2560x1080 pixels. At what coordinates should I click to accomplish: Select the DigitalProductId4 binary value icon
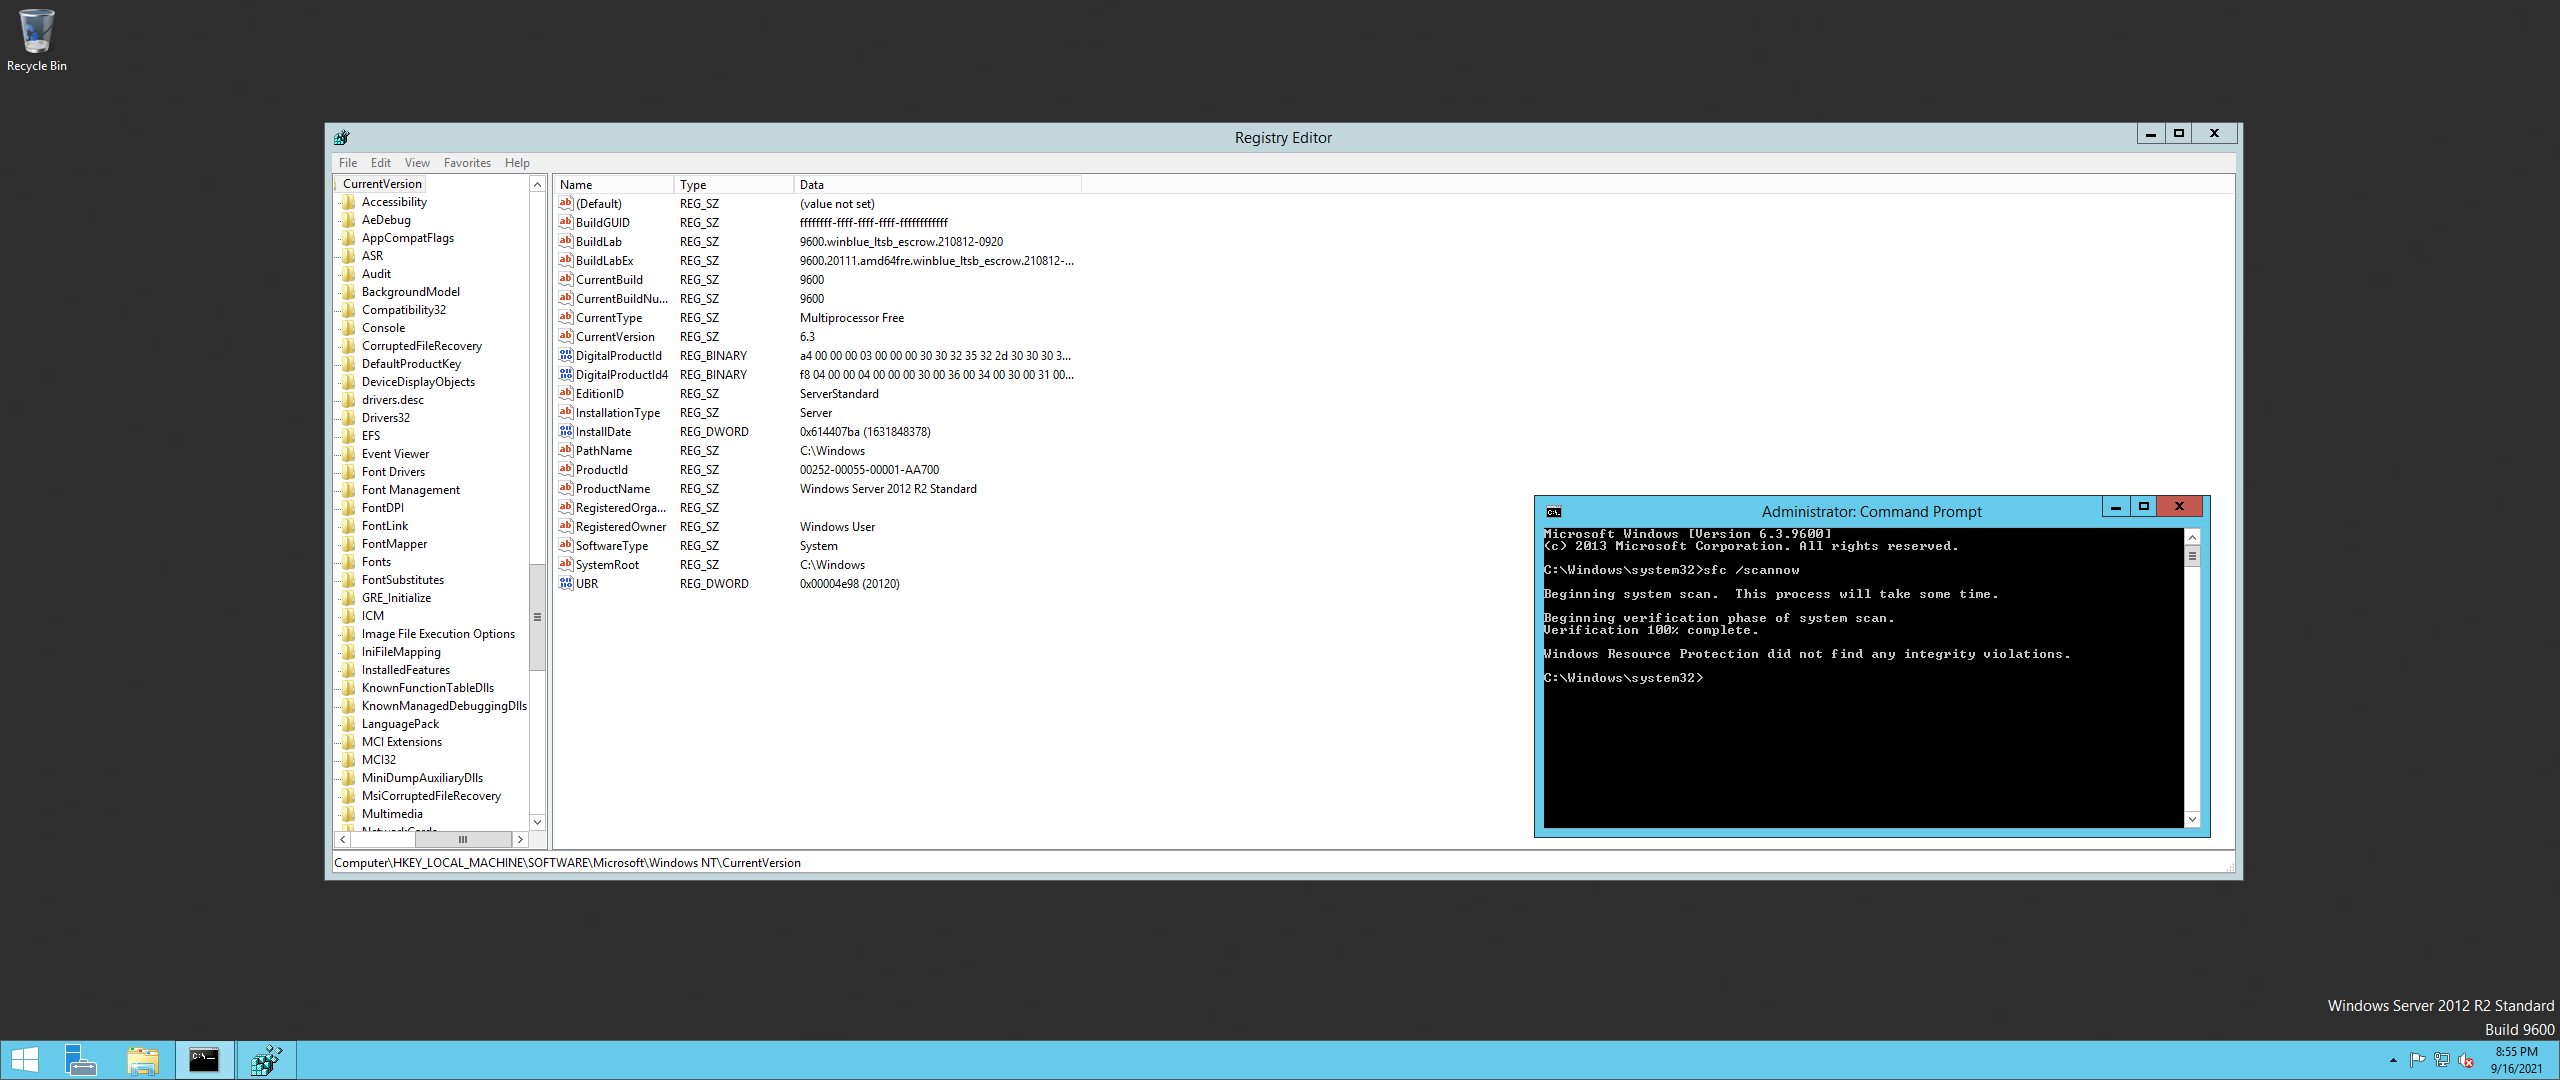pyautogui.click(x=566, y=374)
